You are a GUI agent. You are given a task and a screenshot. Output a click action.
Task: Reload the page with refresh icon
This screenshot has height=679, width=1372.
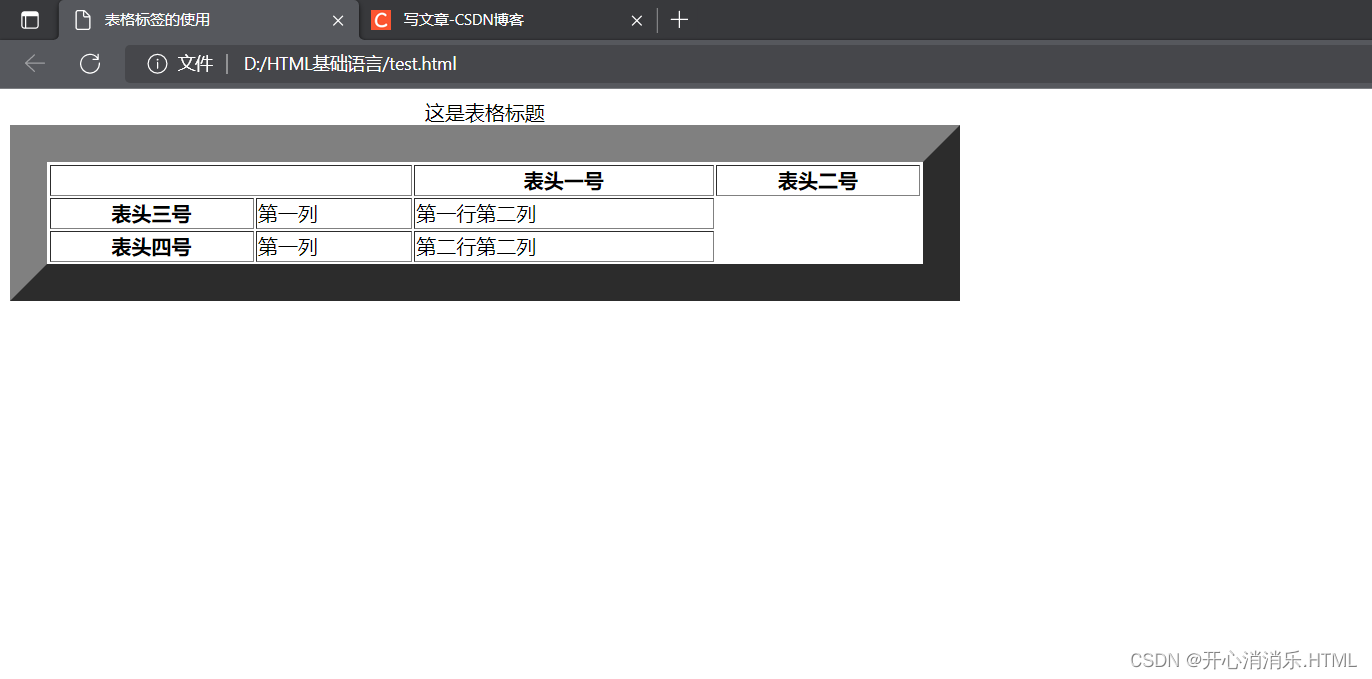(x=90, y=64)
